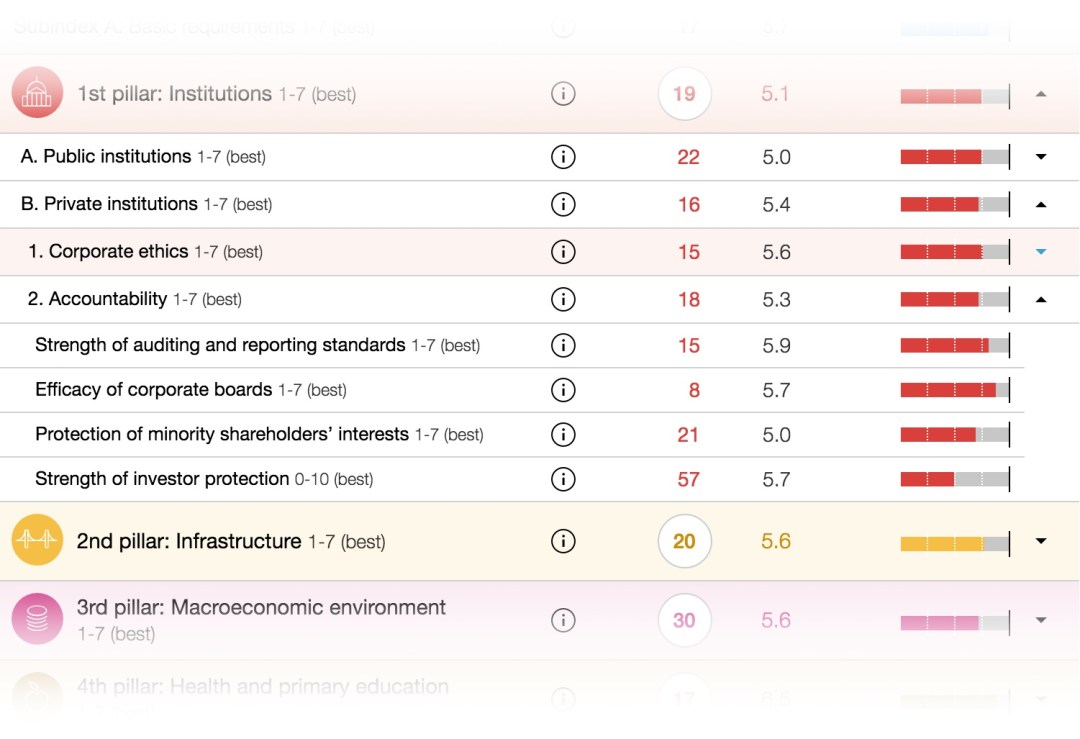Click the 1st pillar Institutions building icon

[x=37, y=94]
